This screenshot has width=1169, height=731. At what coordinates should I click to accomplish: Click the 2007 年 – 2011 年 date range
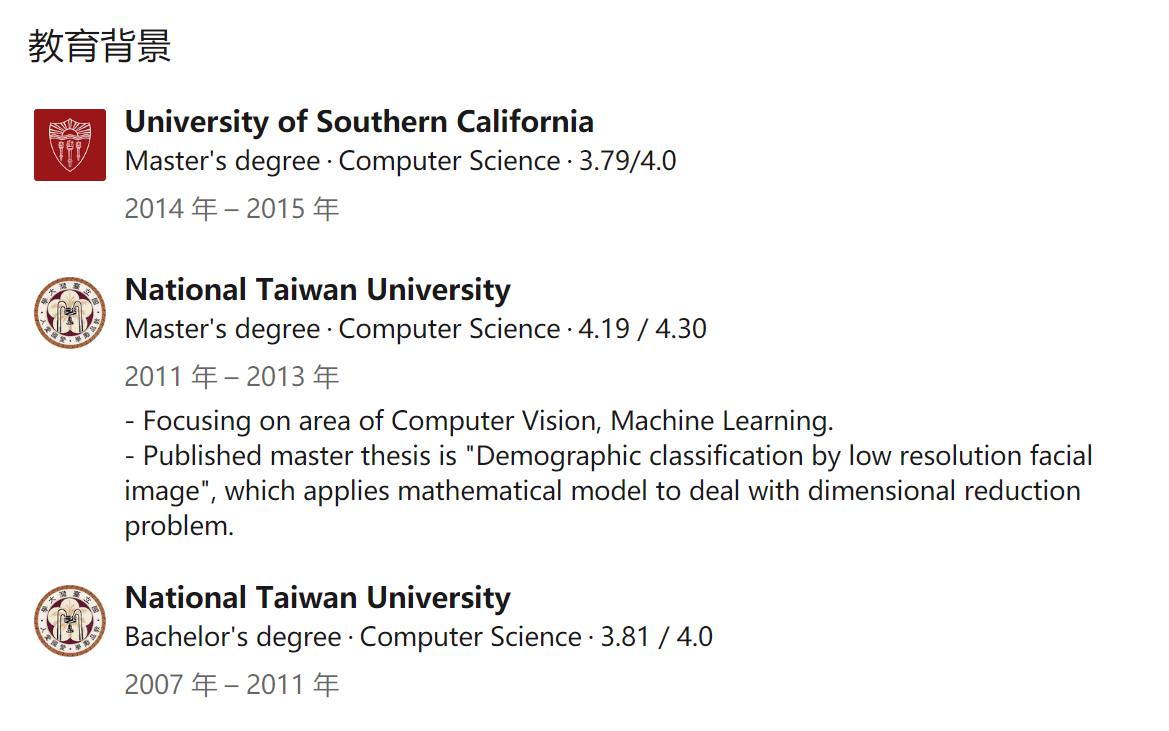(x=232, y=685)
